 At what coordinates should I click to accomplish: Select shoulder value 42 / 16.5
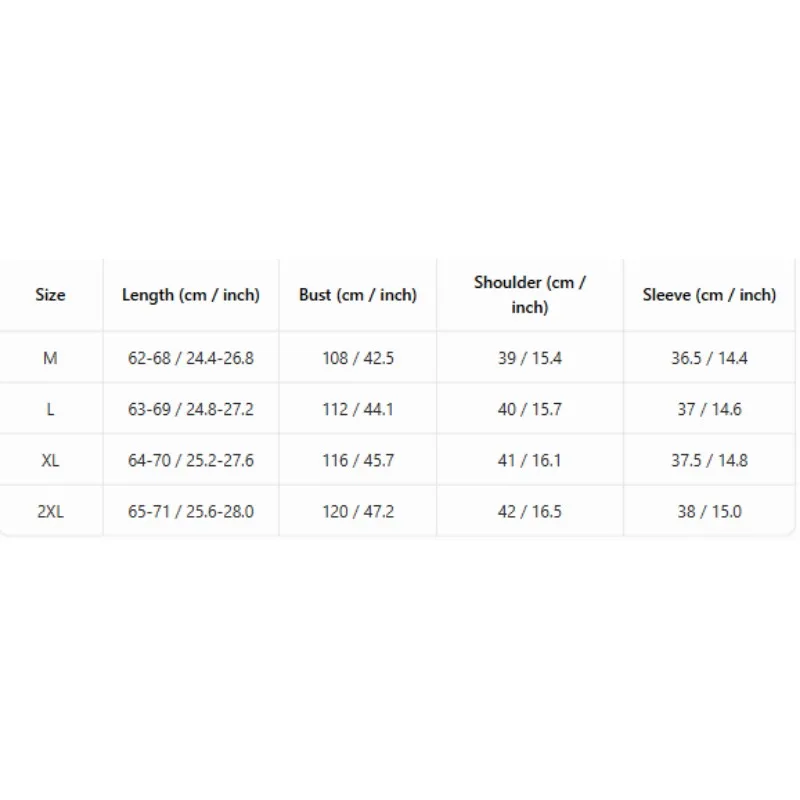click(x=530, y=511)
